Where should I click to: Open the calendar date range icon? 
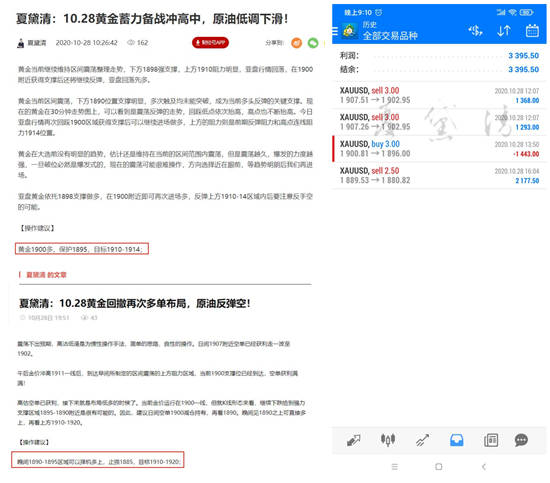click(532, 31)
